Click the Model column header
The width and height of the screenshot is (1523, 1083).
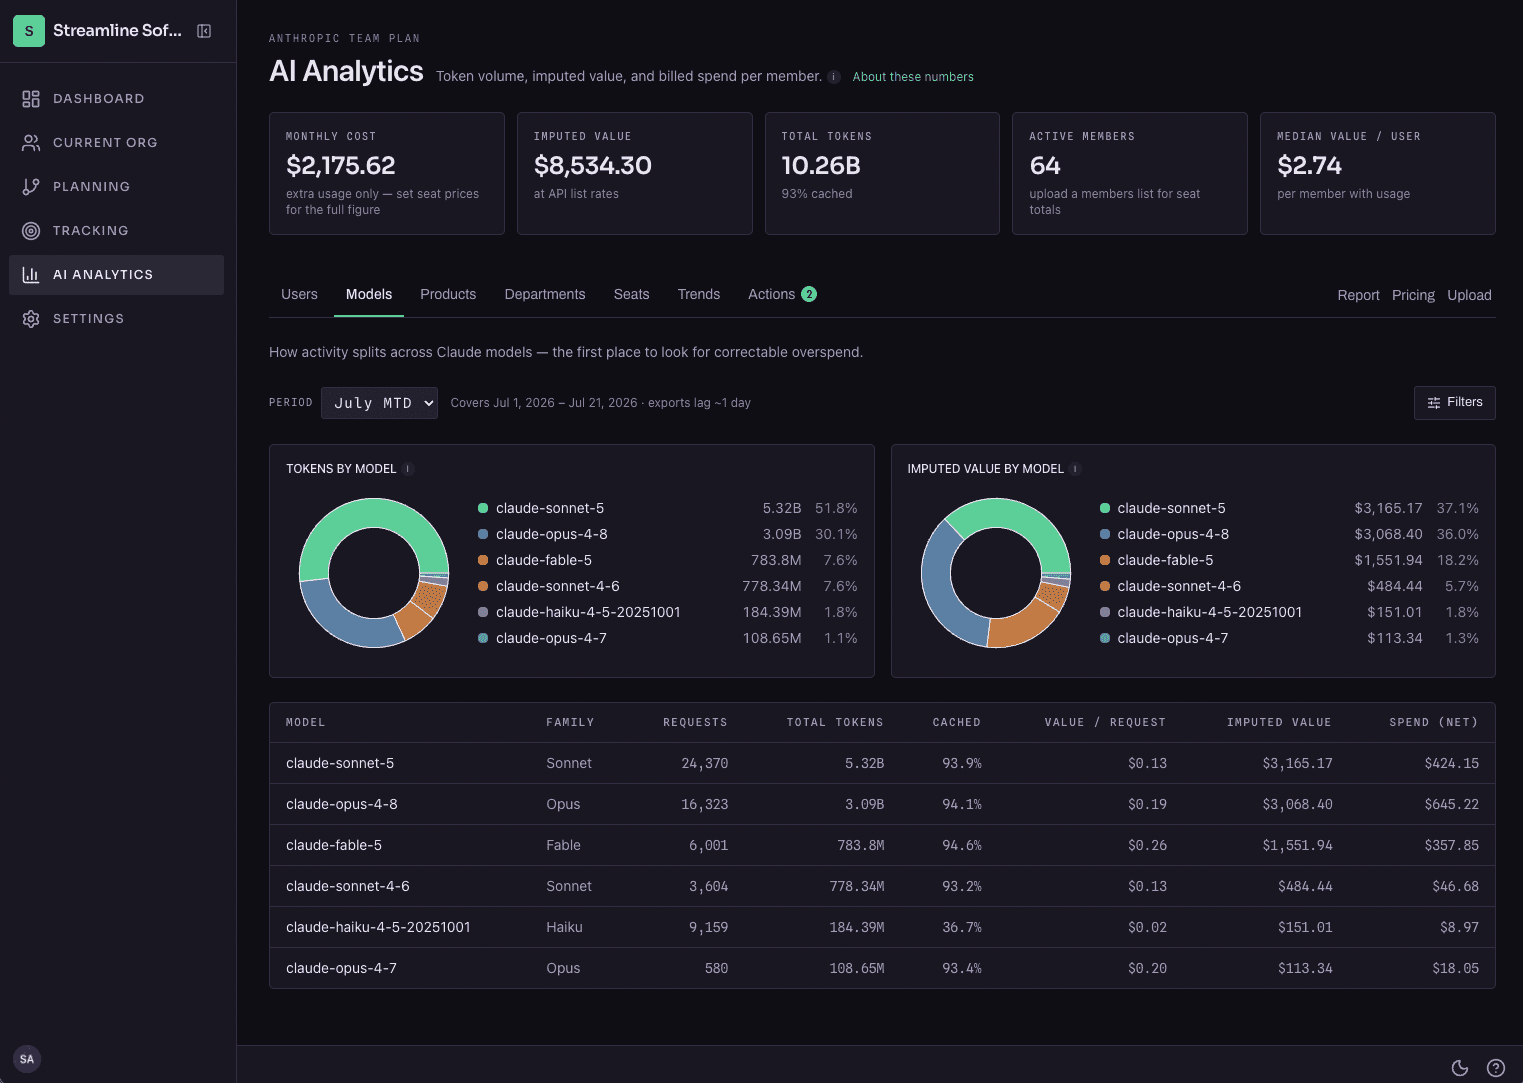[306, 722]
